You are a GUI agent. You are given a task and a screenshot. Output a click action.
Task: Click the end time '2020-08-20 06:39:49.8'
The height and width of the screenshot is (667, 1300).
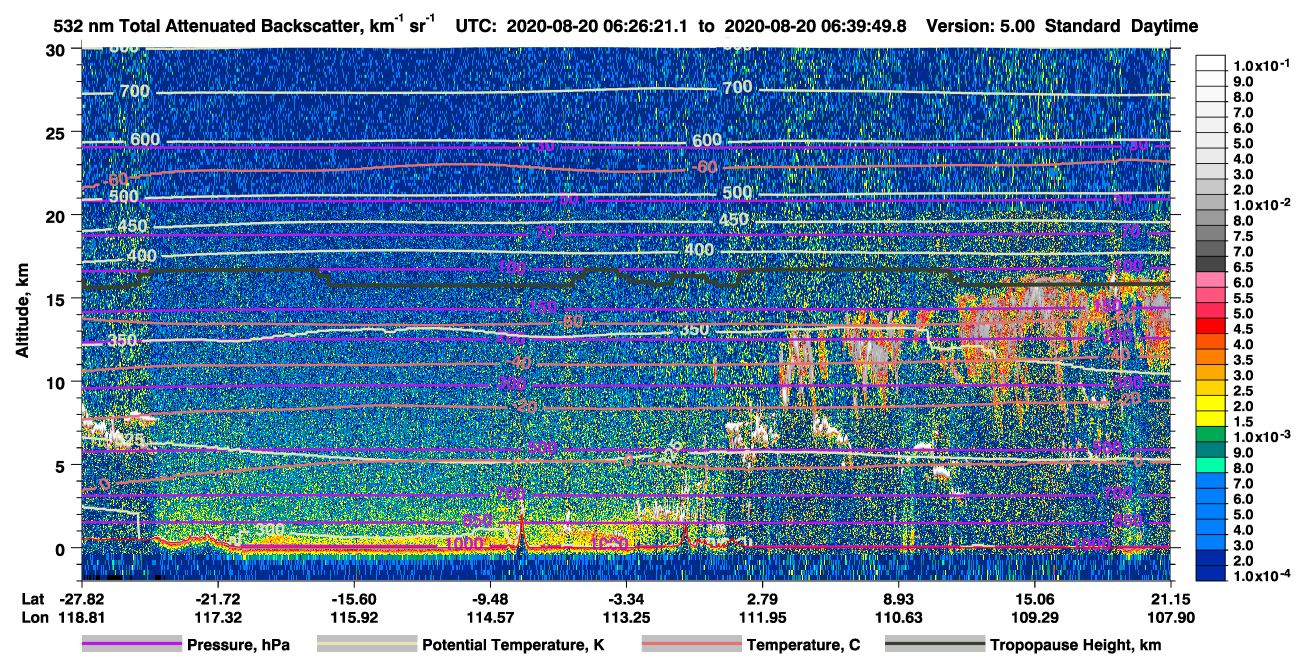(815, 26)
